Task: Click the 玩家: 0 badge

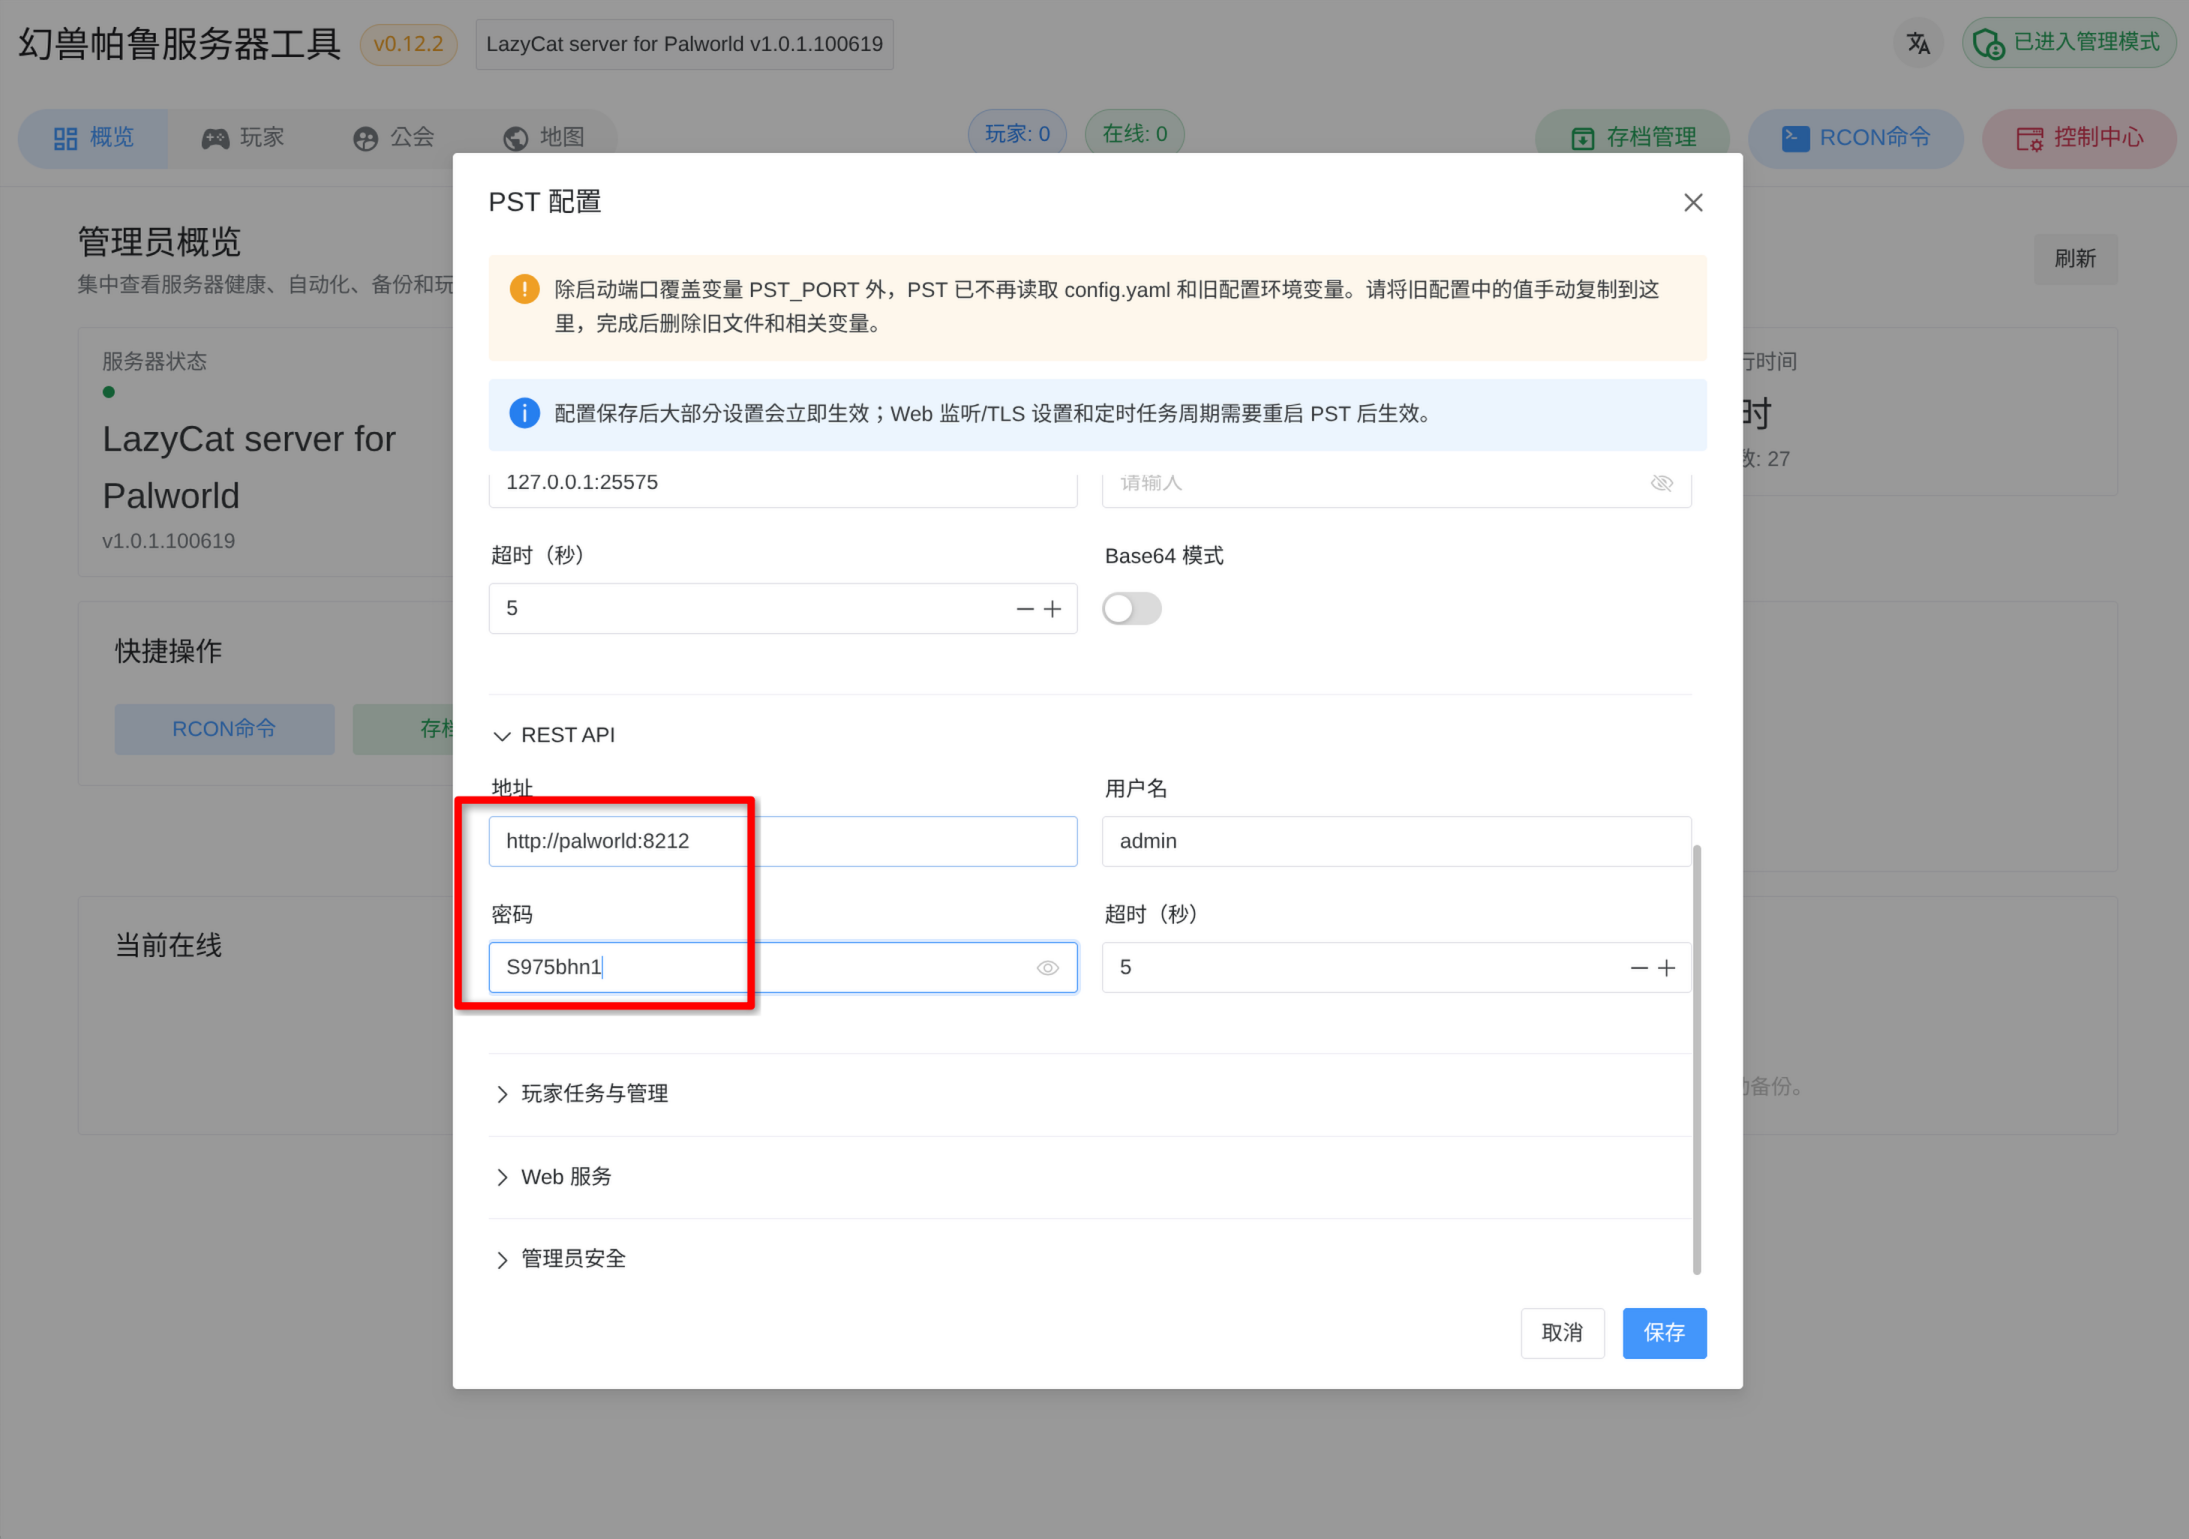Action: pos(1017,134)
